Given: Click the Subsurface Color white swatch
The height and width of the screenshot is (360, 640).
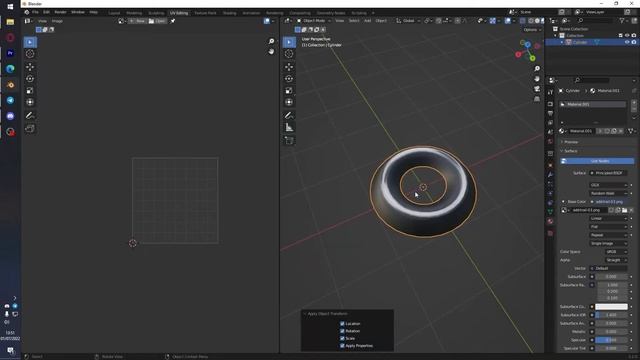Looking at the screenshot, I should point(611,307).
